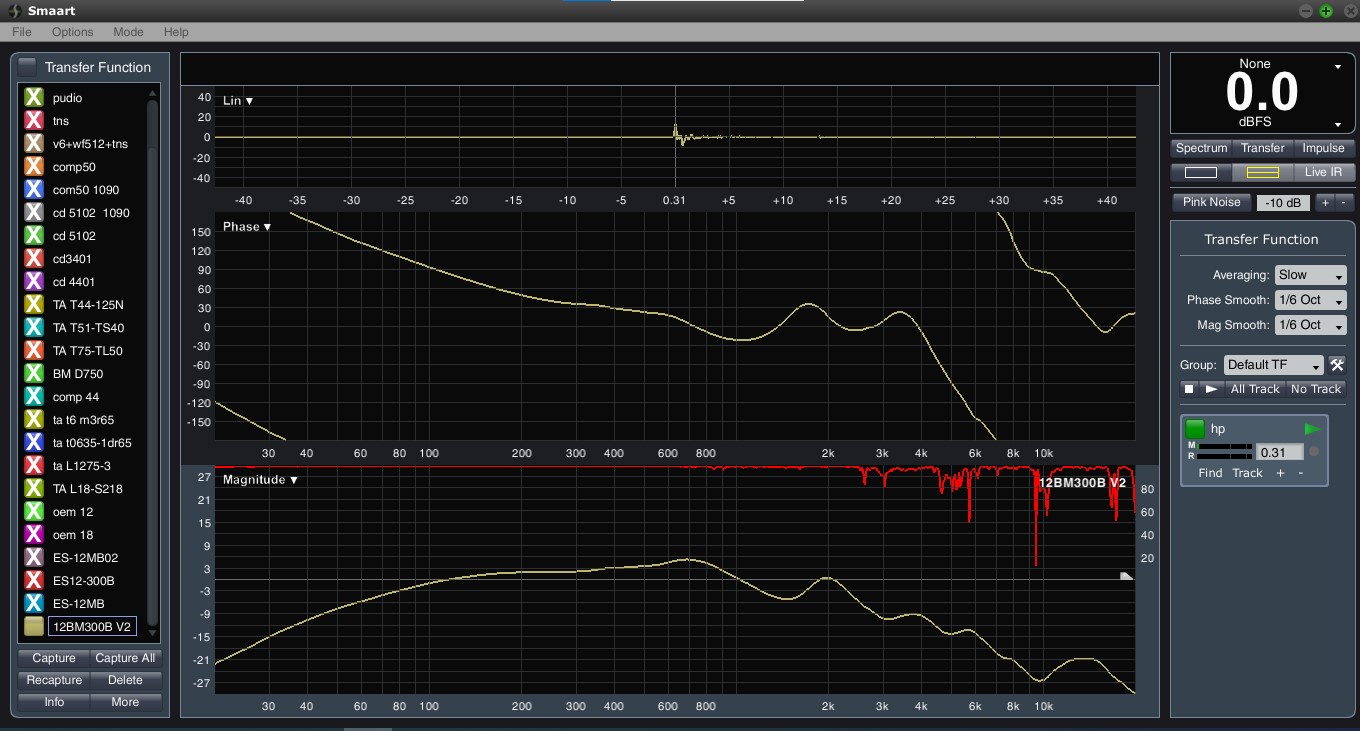Click the Capture All button
Viewport: 1360px width, 731px height.
(x=125, y=658)
